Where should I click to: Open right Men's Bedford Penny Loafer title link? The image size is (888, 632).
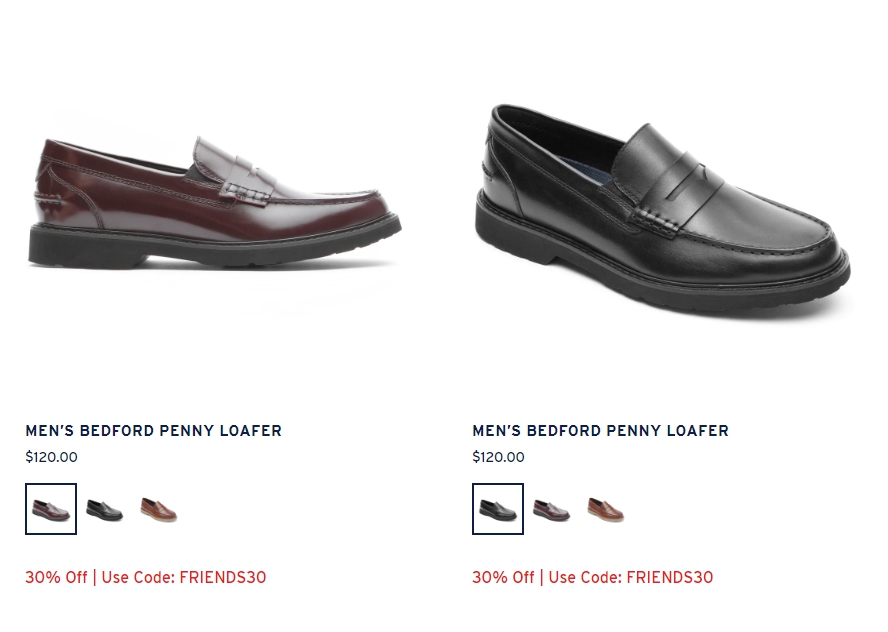(600, 431)
